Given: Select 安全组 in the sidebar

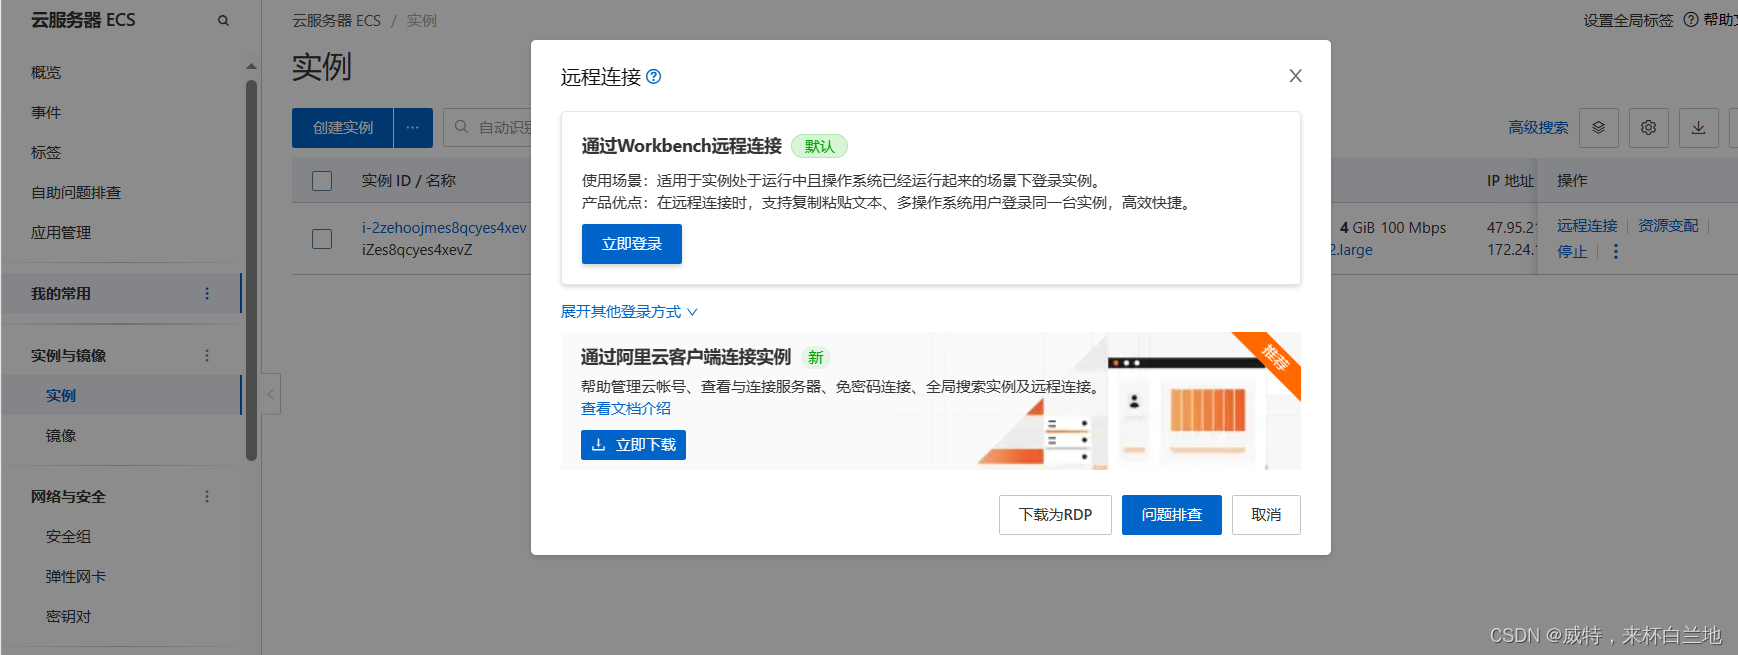Looking at the screenshot, I should (x=68, y=537).
